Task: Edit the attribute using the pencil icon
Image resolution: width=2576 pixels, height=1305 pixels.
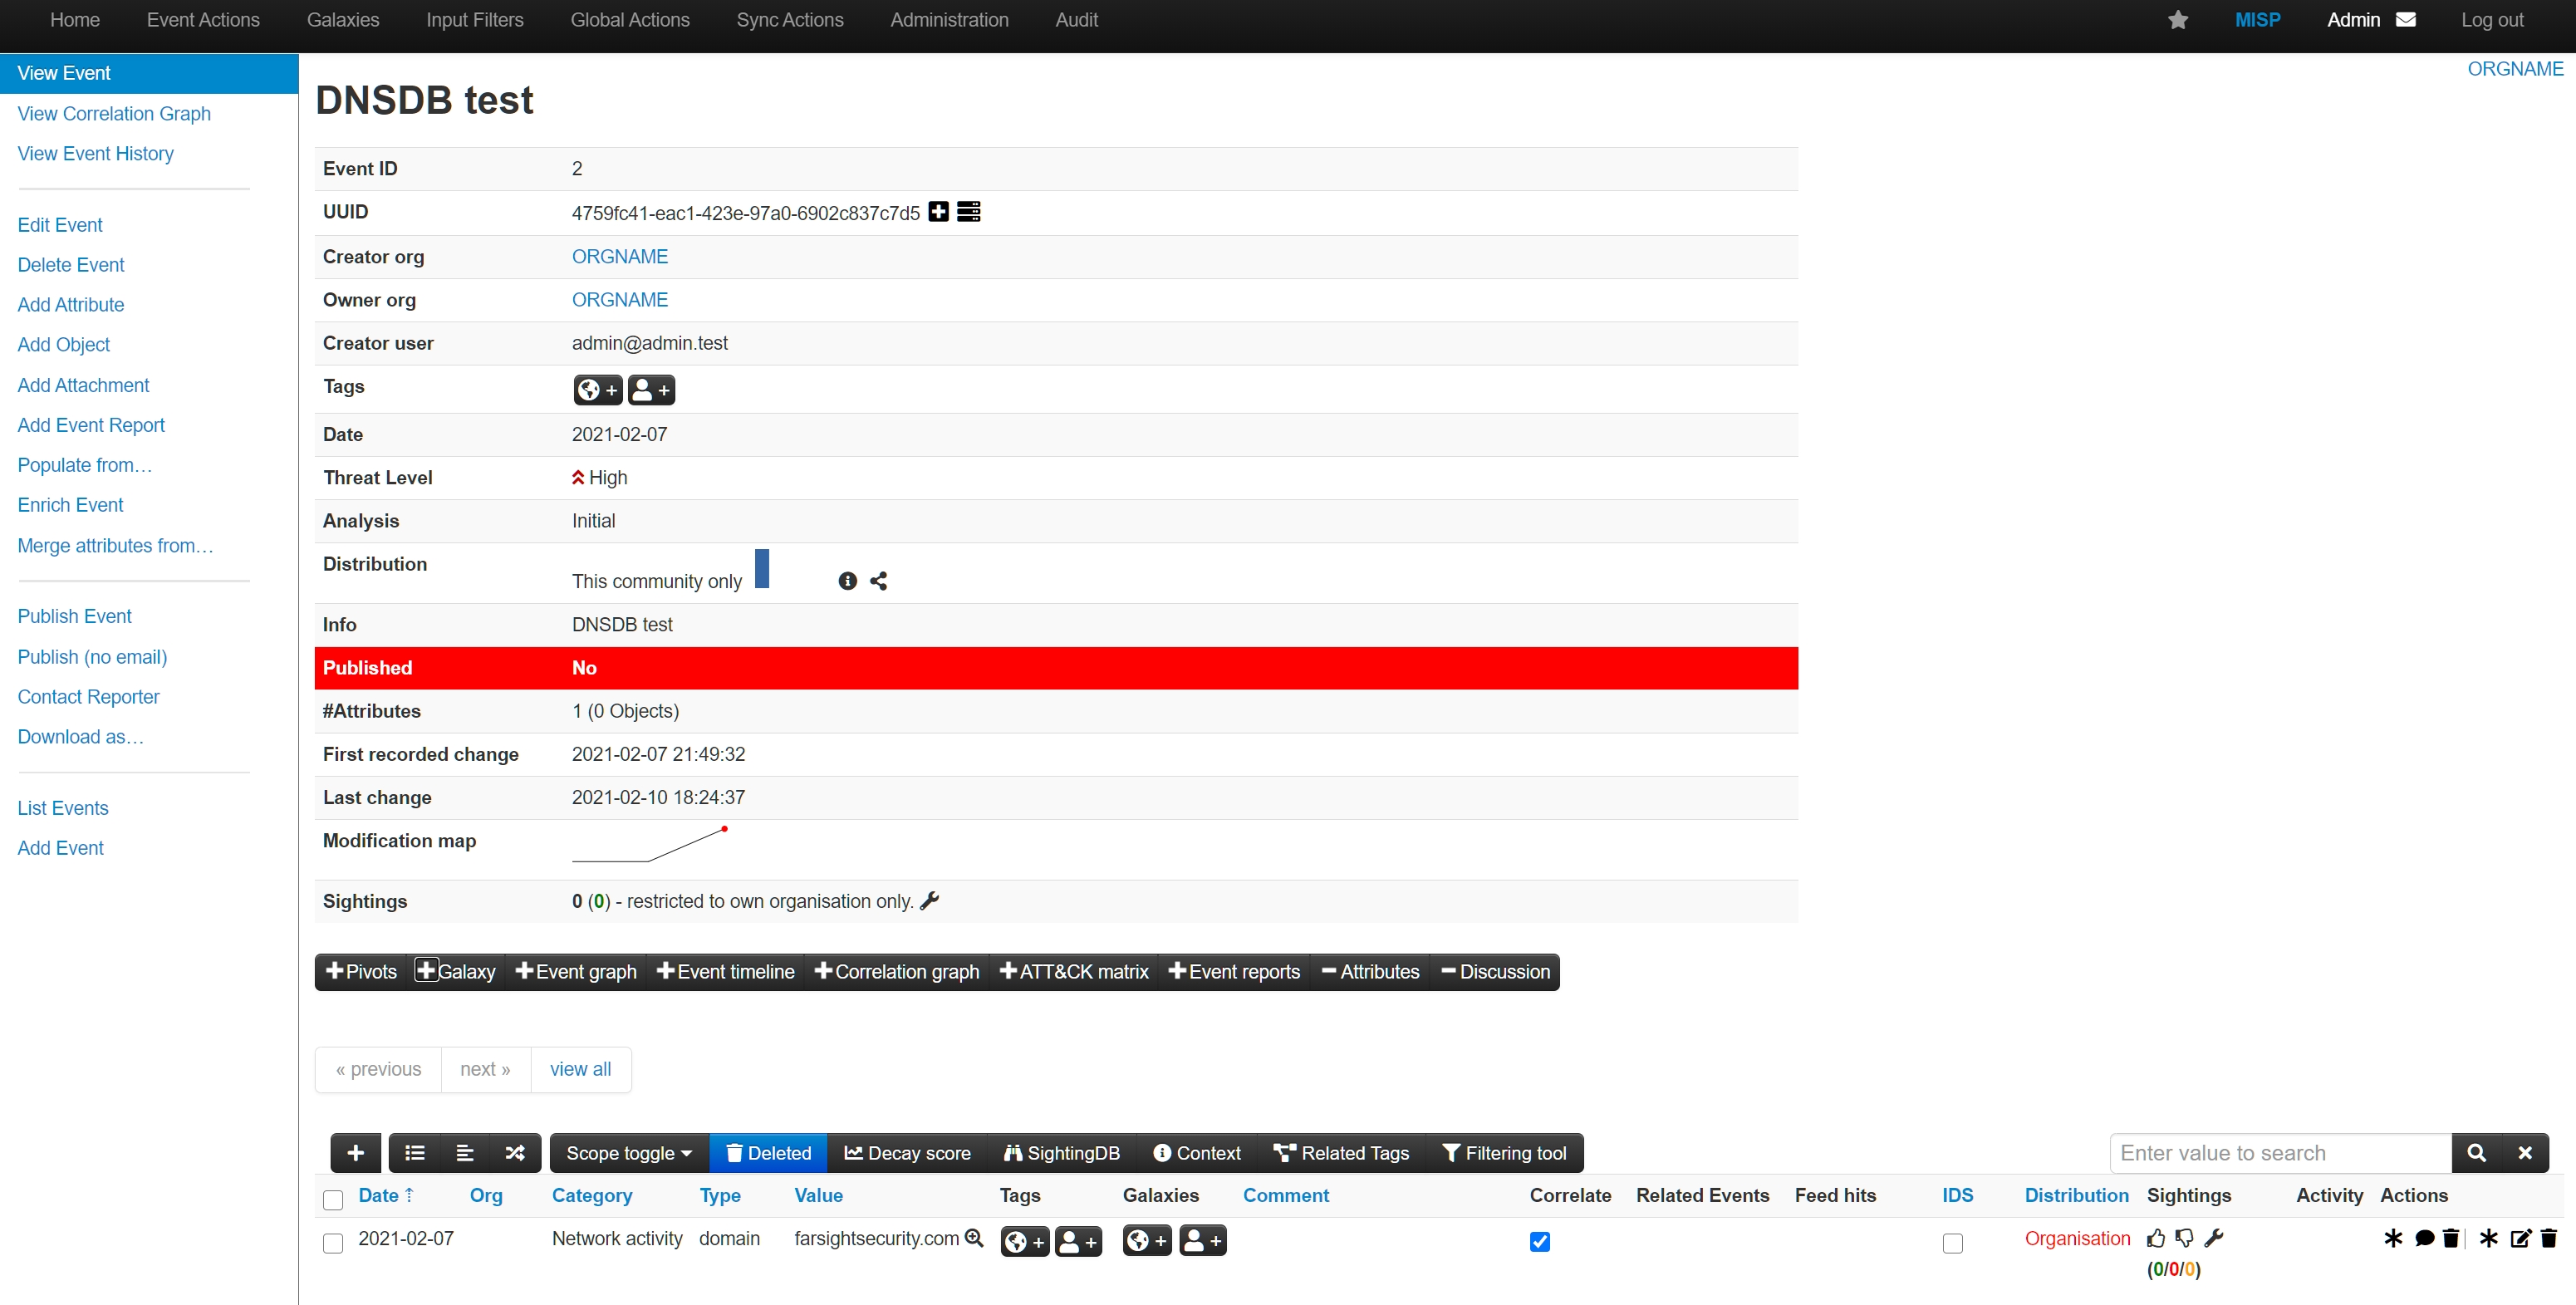Action: [2520, 1239]
